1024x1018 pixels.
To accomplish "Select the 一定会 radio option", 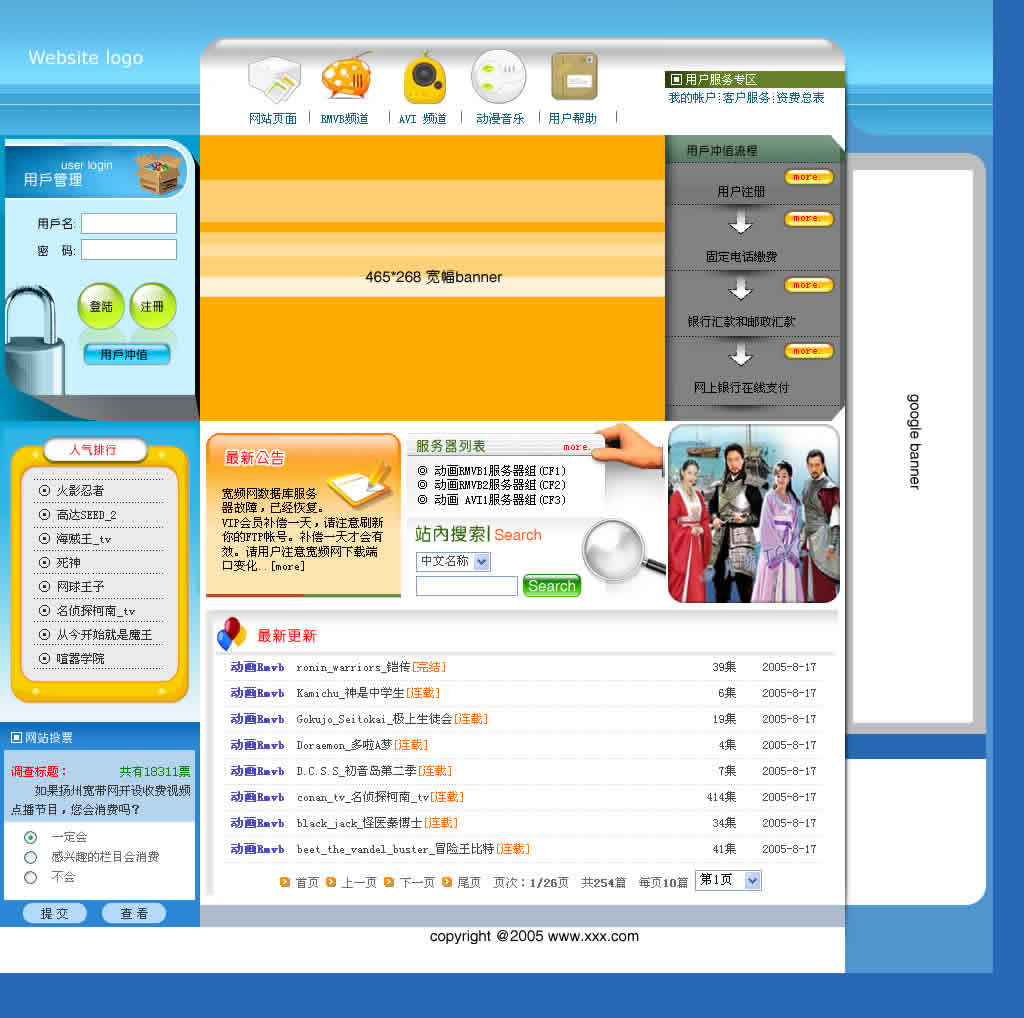I will click(31, 837).
